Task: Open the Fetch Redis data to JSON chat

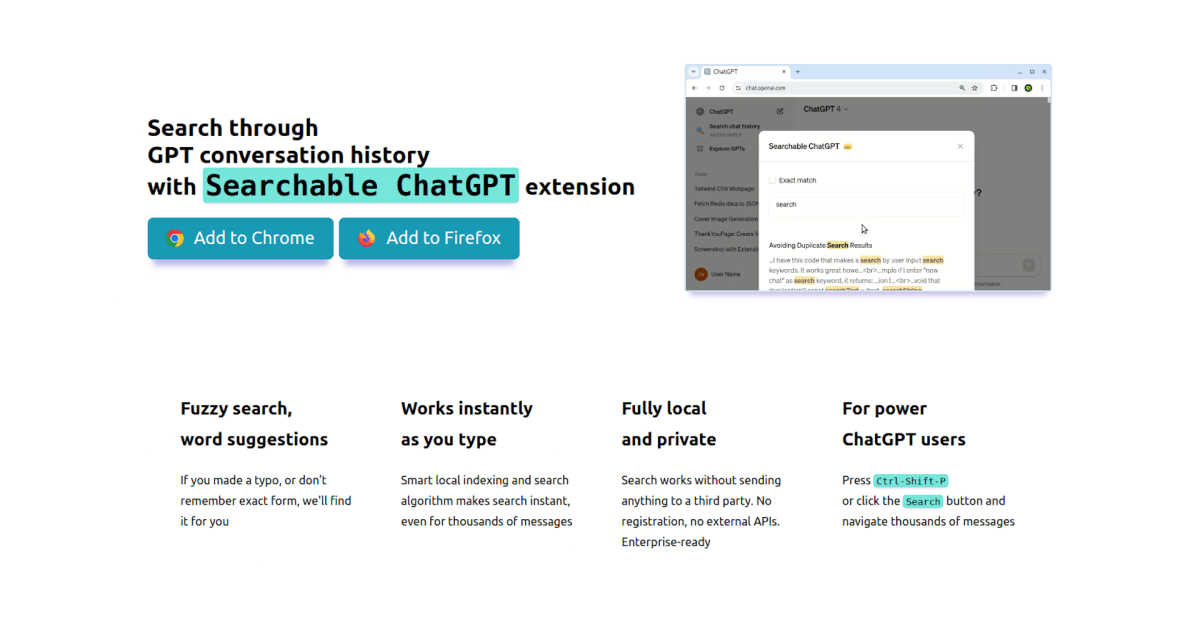Action: coord(727,203)
